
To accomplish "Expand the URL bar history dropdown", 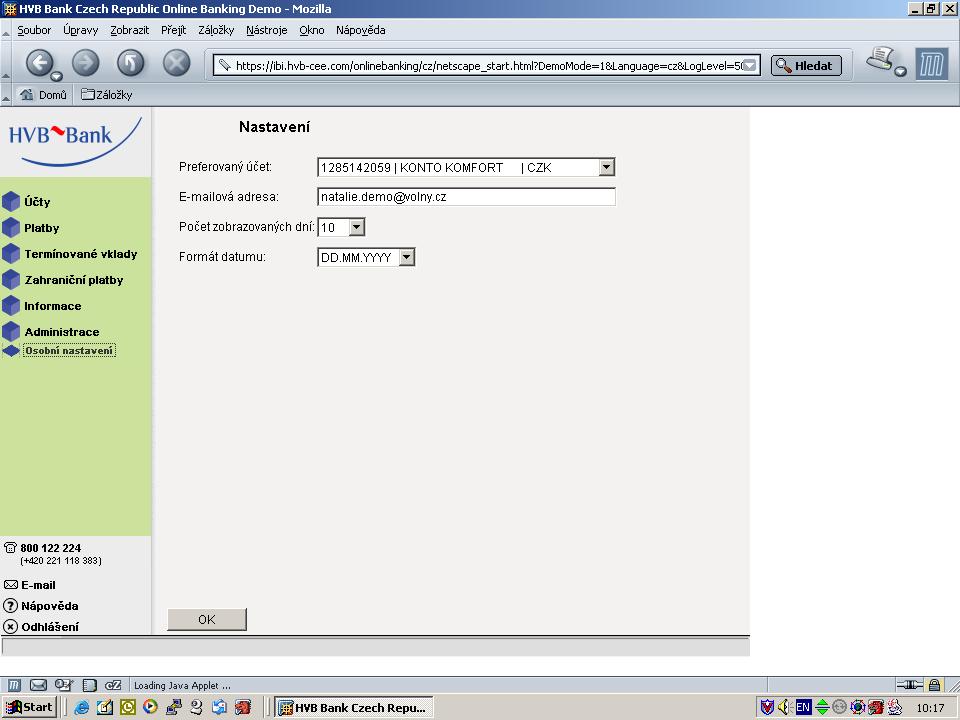I will [750, 66].
